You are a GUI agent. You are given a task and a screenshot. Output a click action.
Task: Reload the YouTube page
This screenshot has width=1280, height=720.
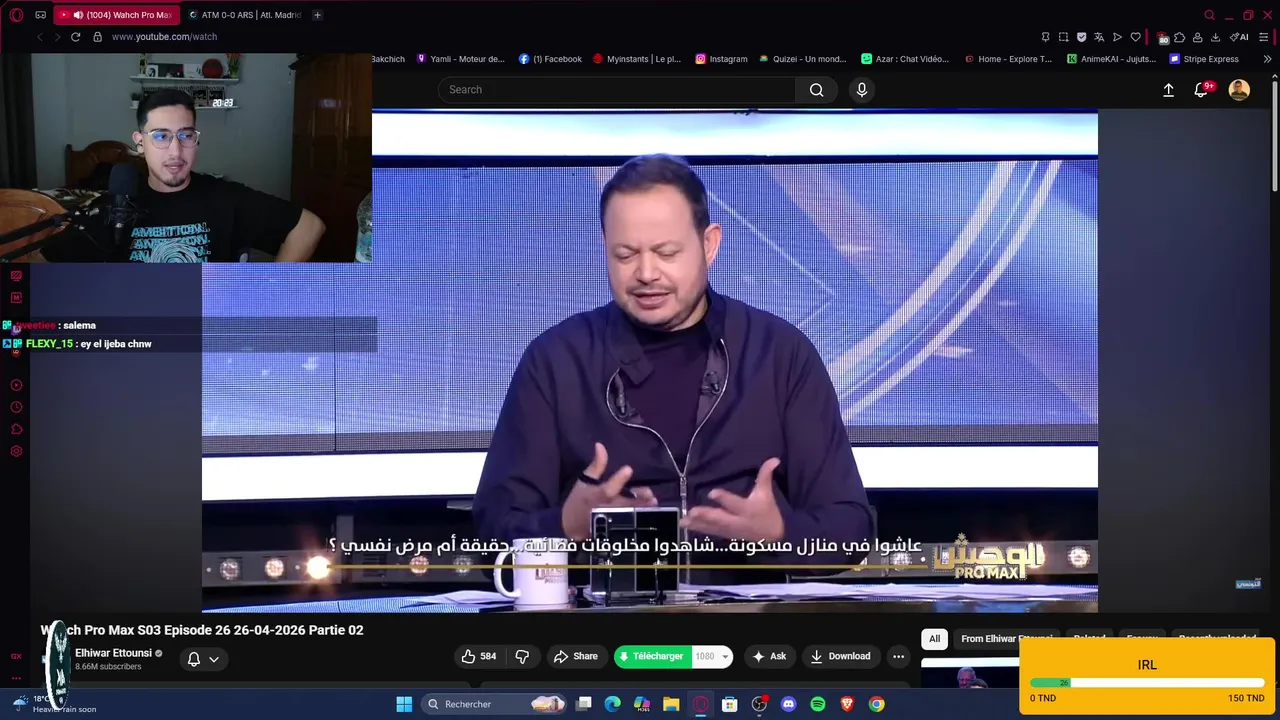tap(75, 37)
